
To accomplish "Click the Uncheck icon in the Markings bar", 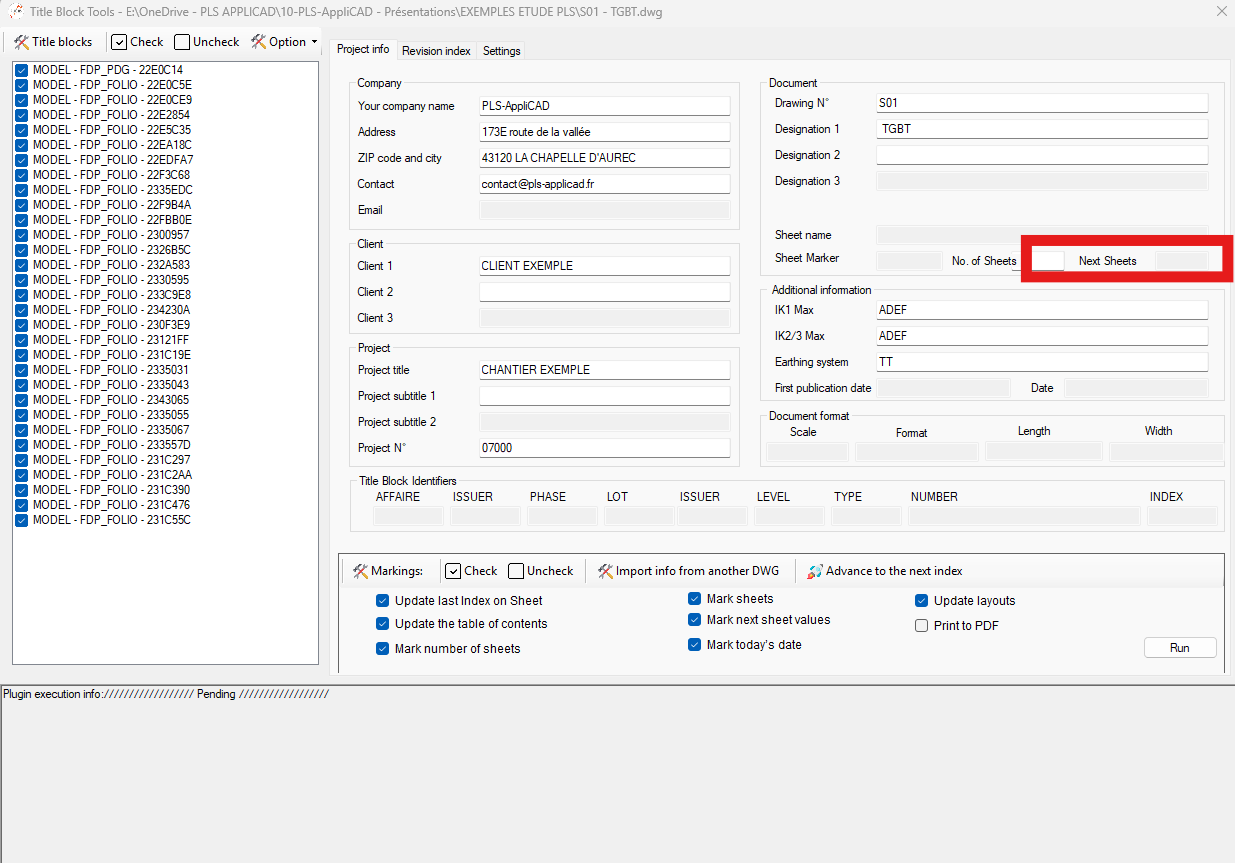I will tap(516, 571).
